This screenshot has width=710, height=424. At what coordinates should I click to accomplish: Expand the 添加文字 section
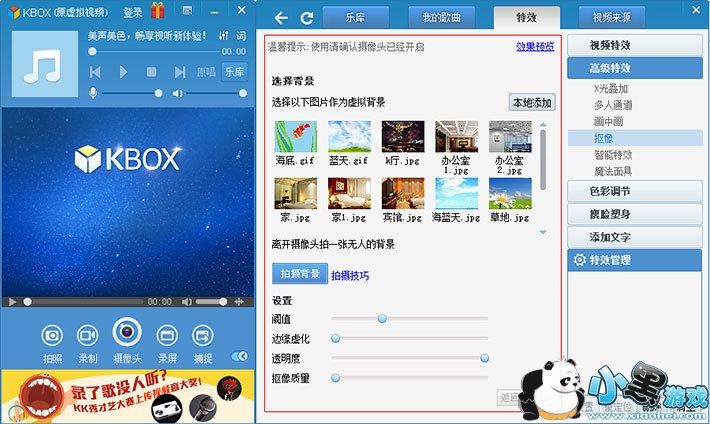pos(634,237)
